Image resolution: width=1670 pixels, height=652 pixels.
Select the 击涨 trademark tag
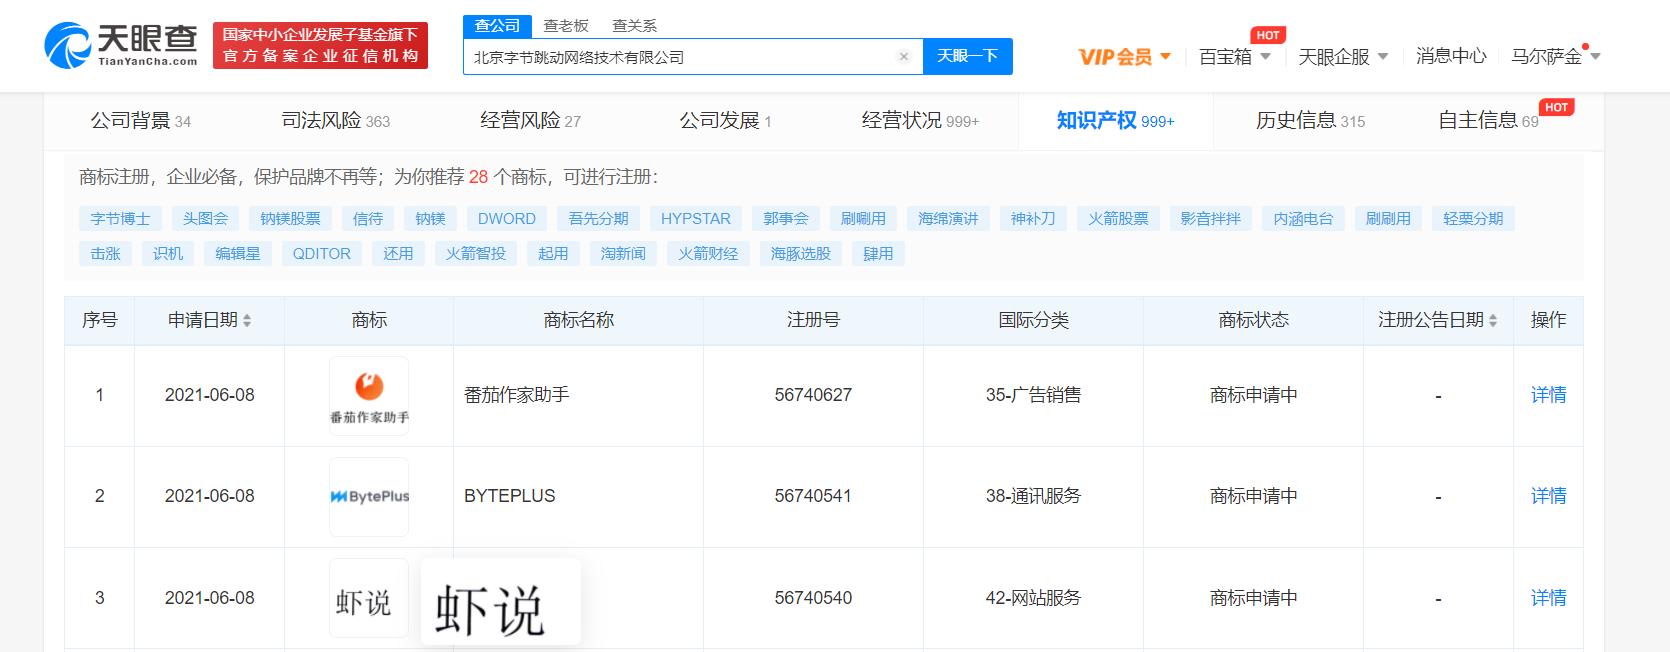click(x=105, y=254)
